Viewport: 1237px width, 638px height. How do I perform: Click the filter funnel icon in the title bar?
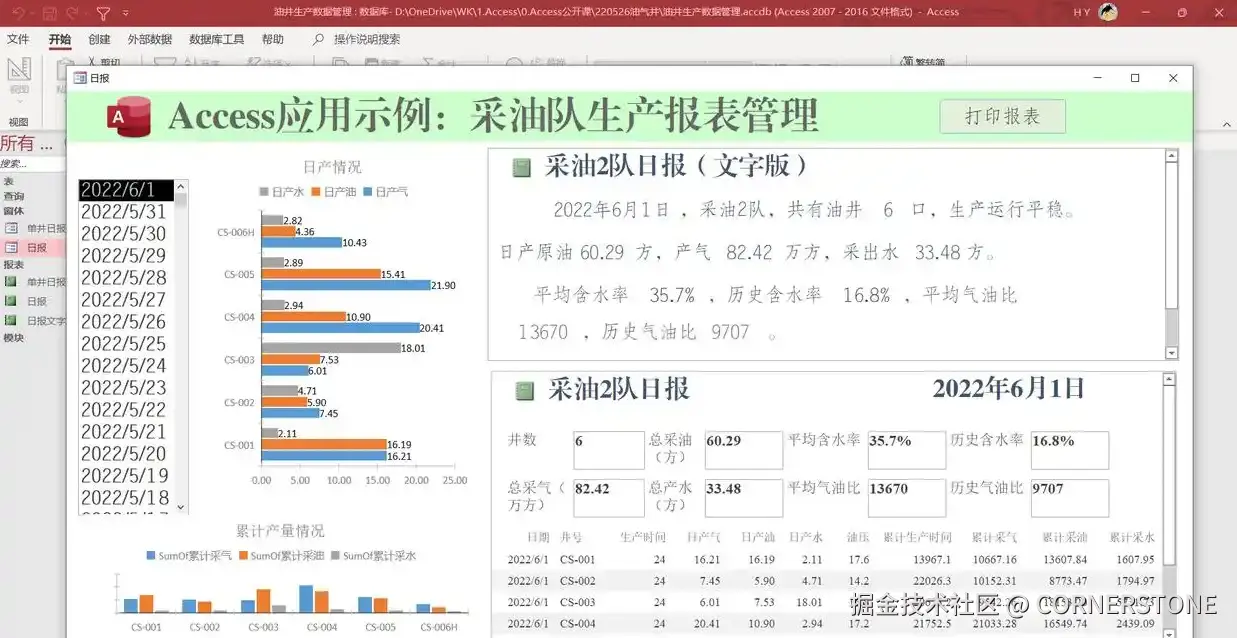103,13
